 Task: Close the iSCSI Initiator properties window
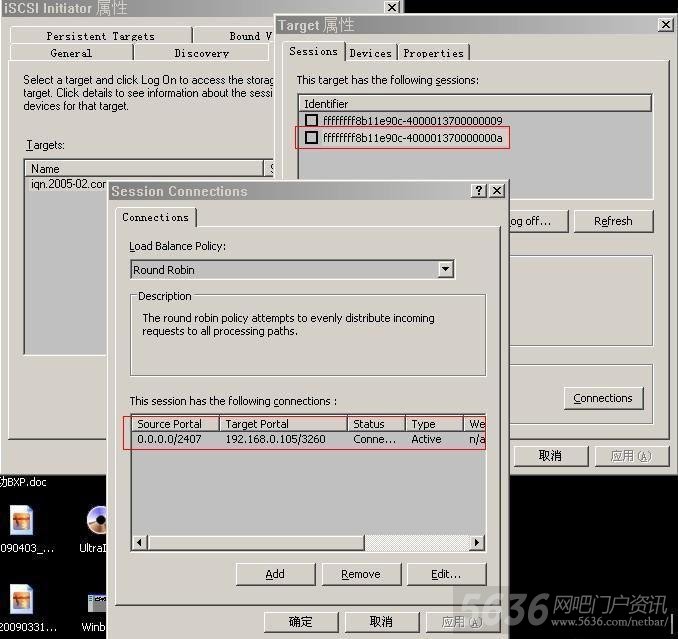point(392,7)
